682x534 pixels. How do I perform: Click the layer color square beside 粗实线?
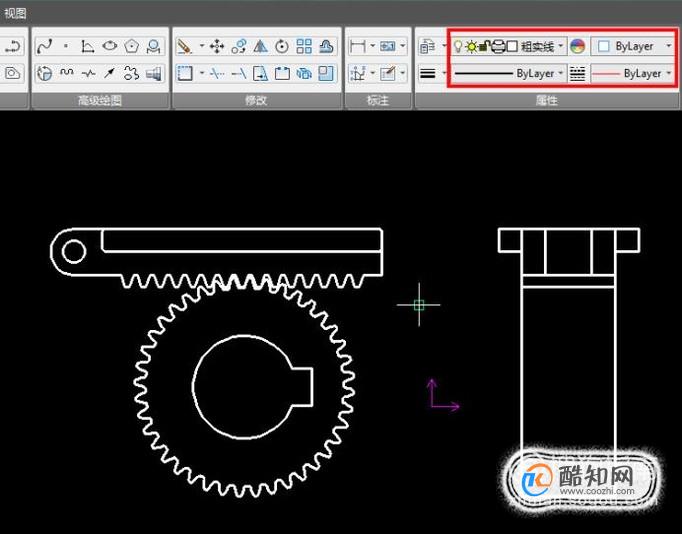[512, 46]
